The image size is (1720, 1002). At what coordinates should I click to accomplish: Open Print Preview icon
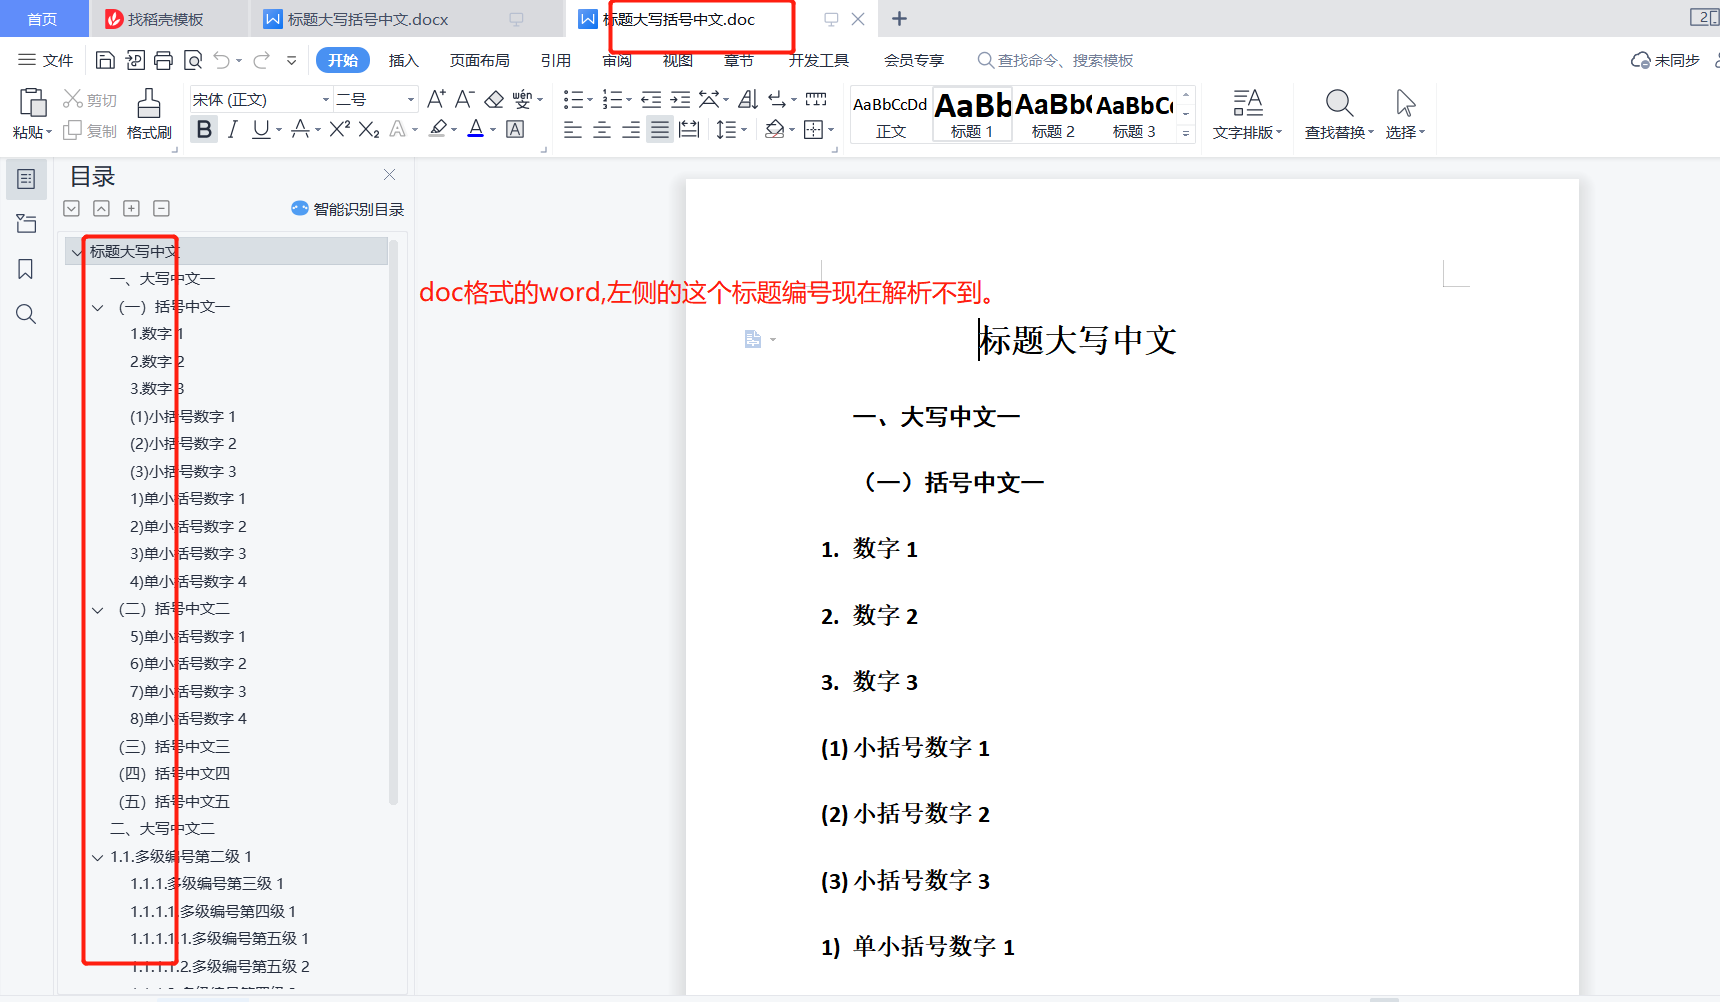tap(193, 60)
